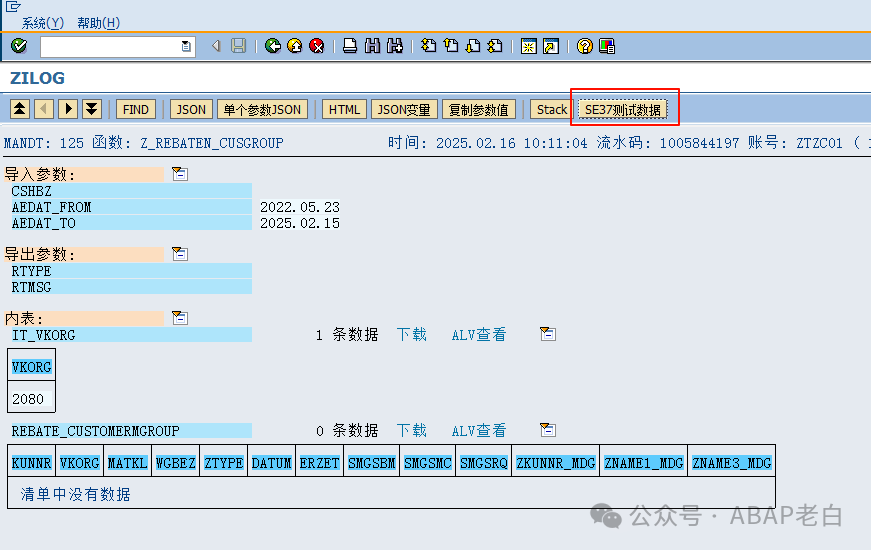871x550 pixels.
Task: Click the VKORG header in IT_VKORG table
Action: 32,367
